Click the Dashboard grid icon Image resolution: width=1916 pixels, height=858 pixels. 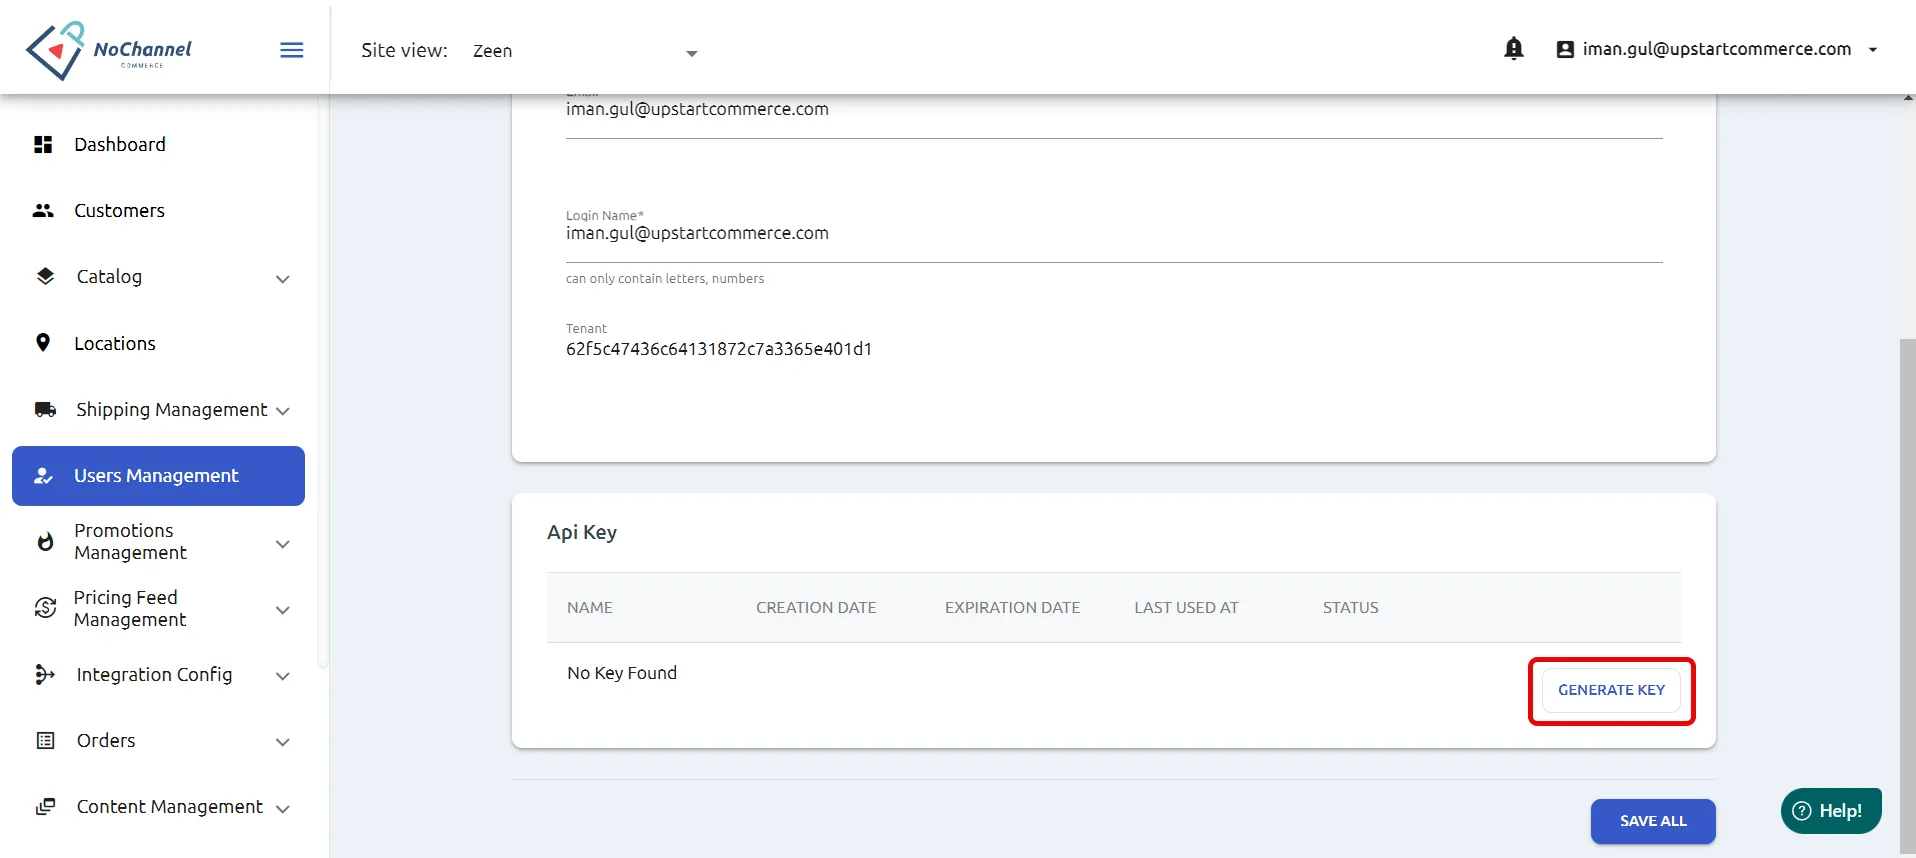pos(43,145)
